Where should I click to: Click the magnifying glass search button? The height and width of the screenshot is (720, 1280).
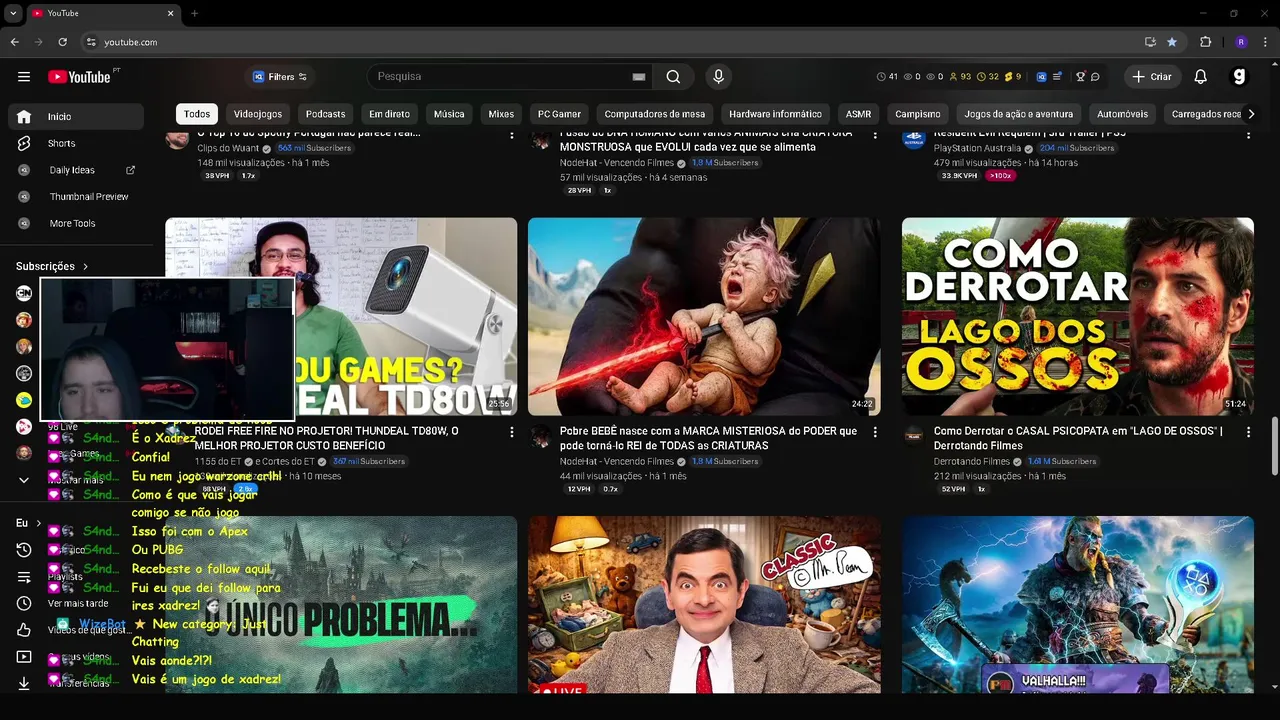click(x=673, y=77)
